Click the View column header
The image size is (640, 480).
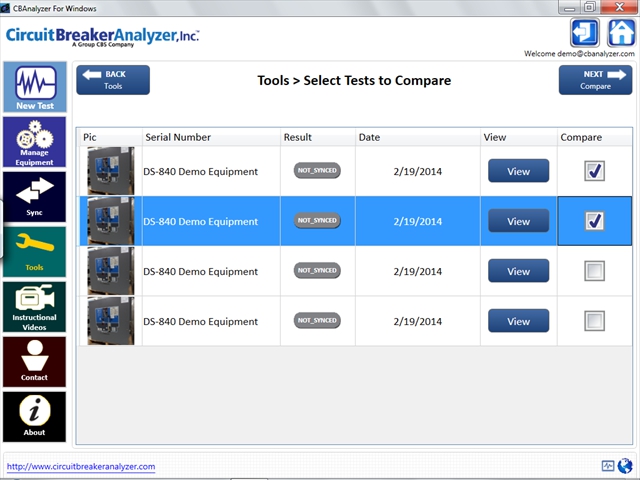click(x=518, y=137)
